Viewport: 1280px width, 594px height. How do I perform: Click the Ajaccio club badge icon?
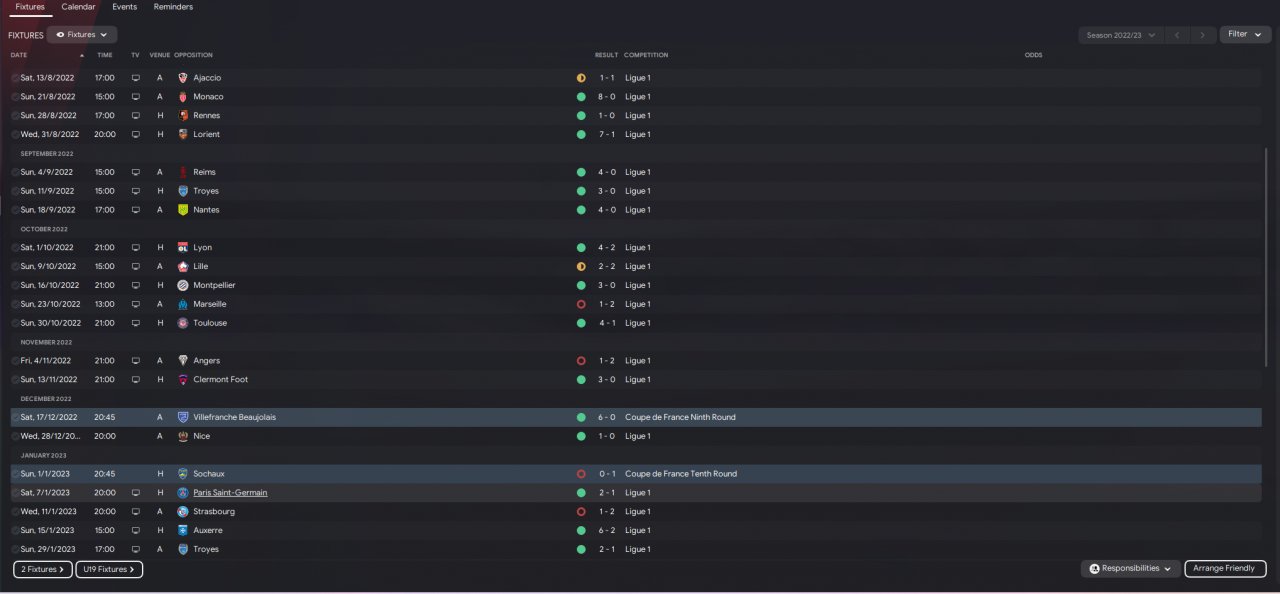[x=183, y=78]
